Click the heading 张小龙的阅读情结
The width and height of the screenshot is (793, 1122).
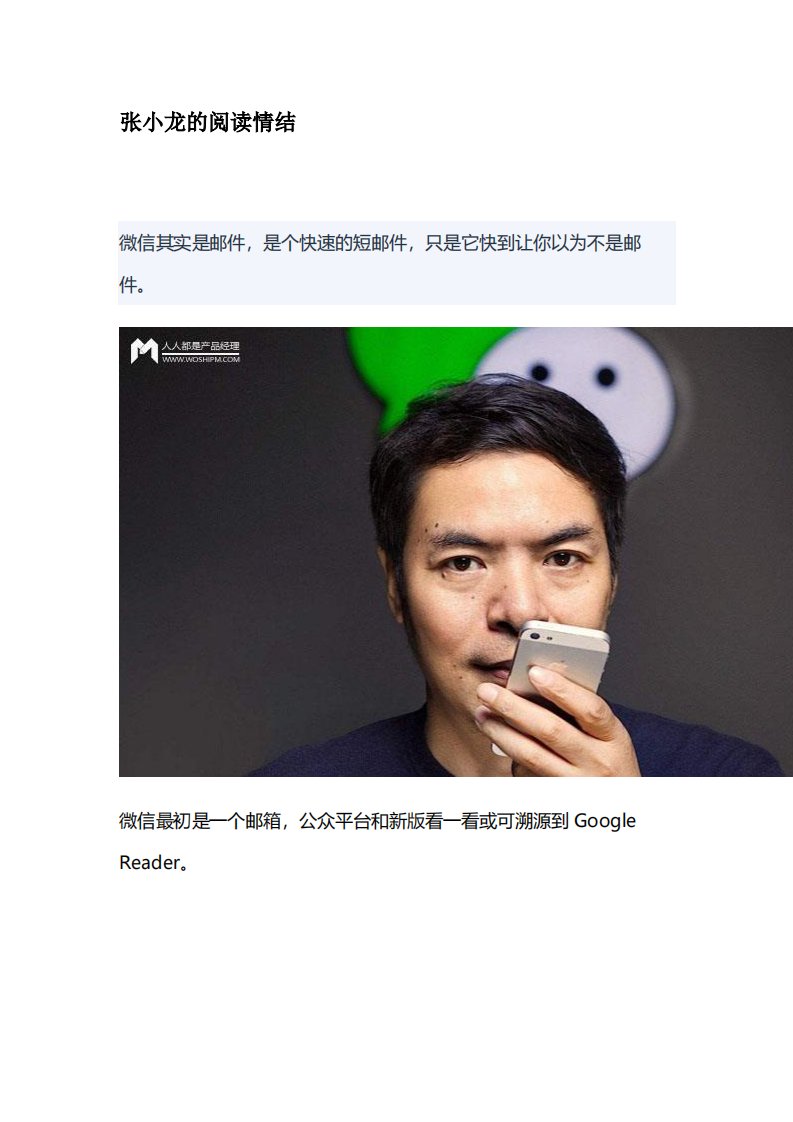[x=208, y=122]
